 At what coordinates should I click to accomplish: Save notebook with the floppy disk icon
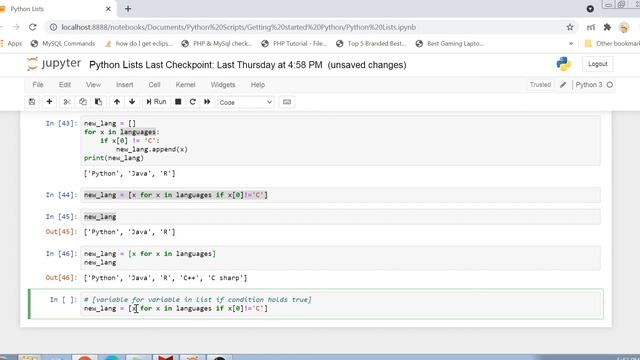click(32, 102)
